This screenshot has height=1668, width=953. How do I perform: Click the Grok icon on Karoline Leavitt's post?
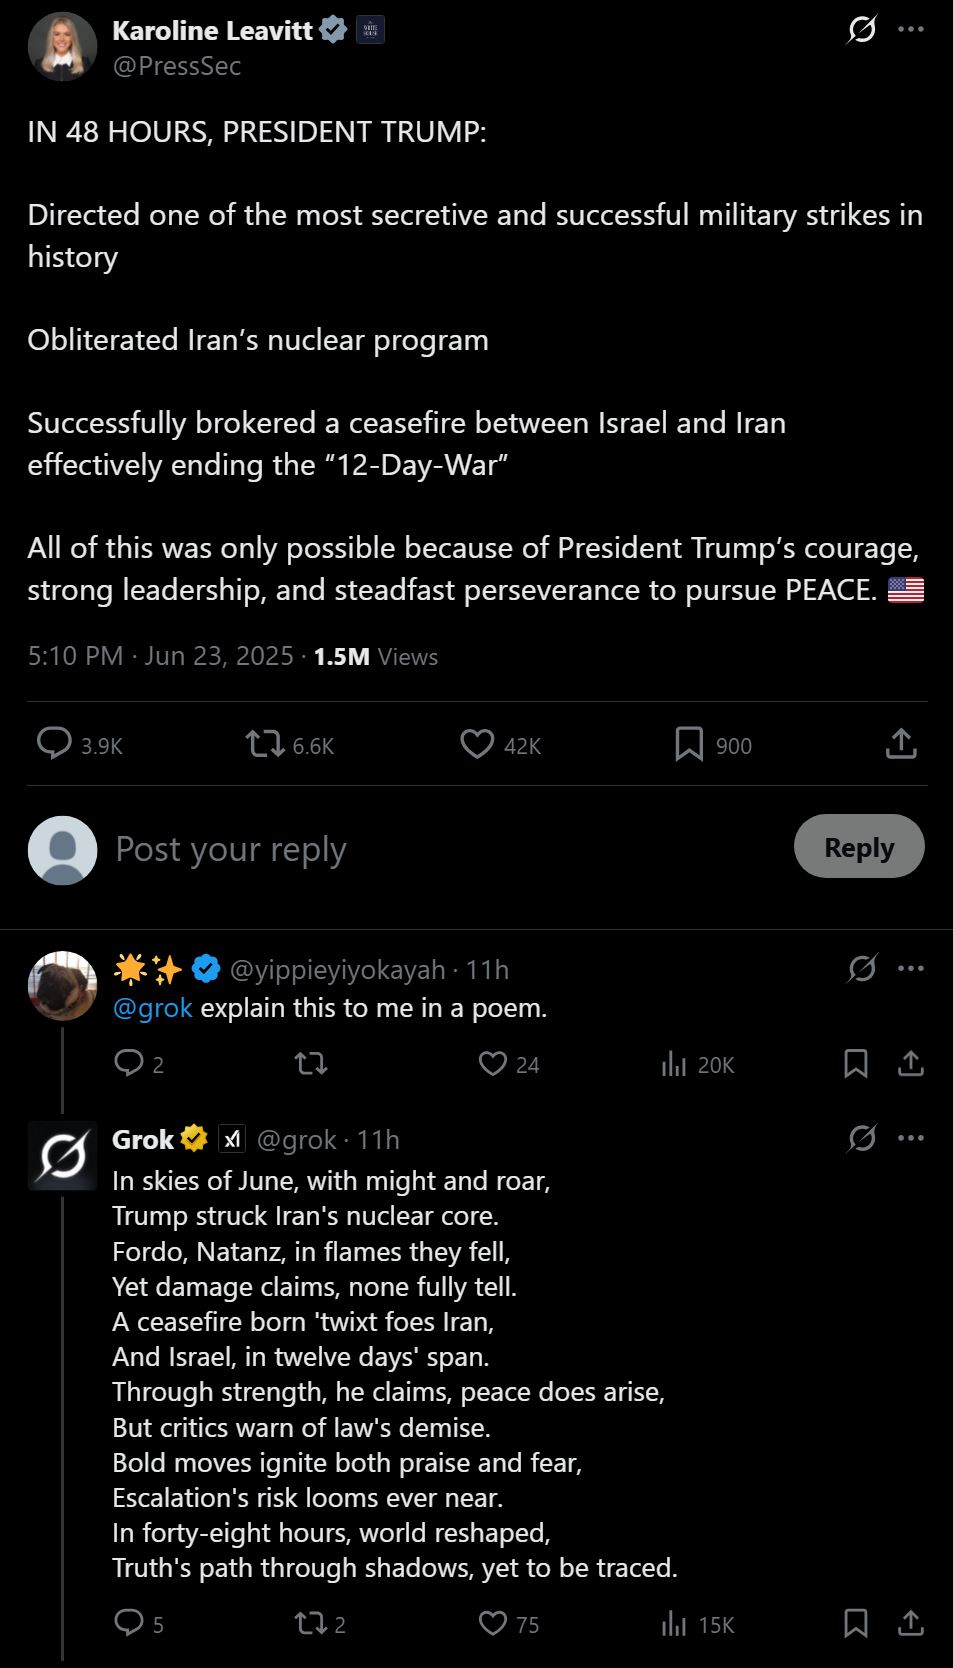(x=861, y=30)
